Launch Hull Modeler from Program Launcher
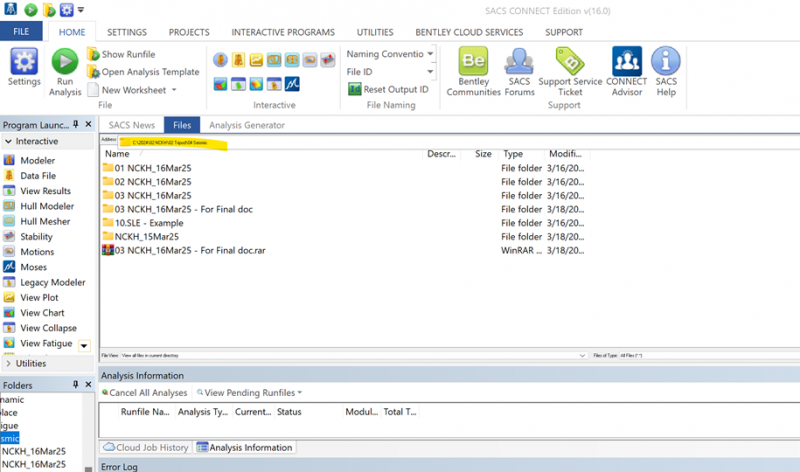 click(47, 206)
